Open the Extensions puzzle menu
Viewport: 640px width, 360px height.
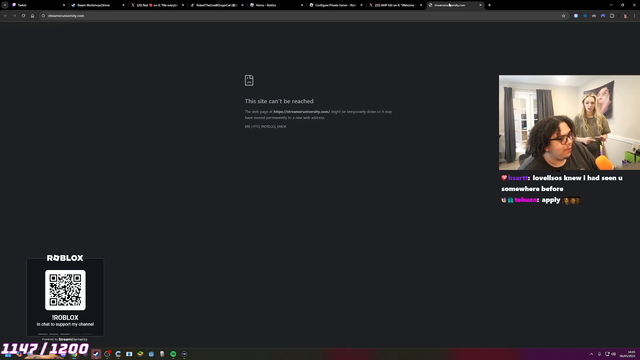click(612, 16)
